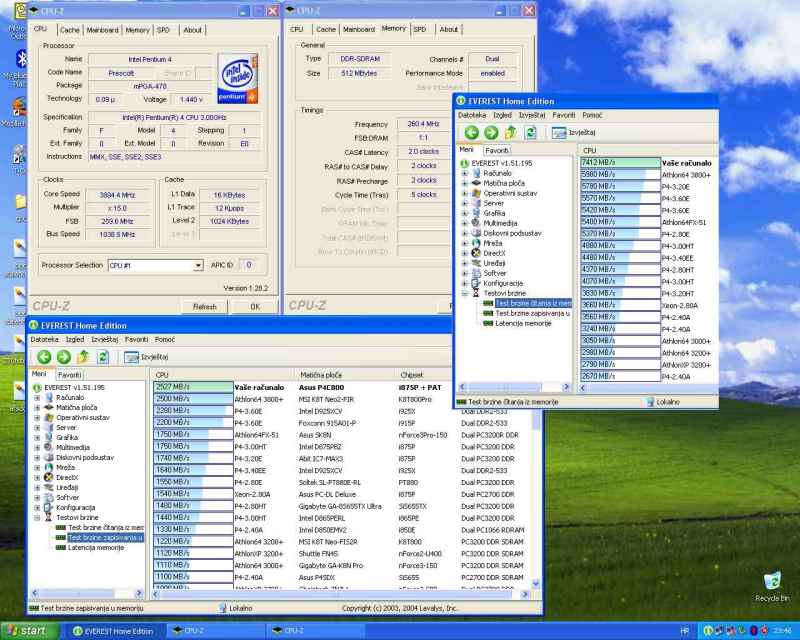This screenshot has width=800, height=640.
Task: Click horizontal scrollbar under right EVEREST tree
Action: tap(515, 387)
